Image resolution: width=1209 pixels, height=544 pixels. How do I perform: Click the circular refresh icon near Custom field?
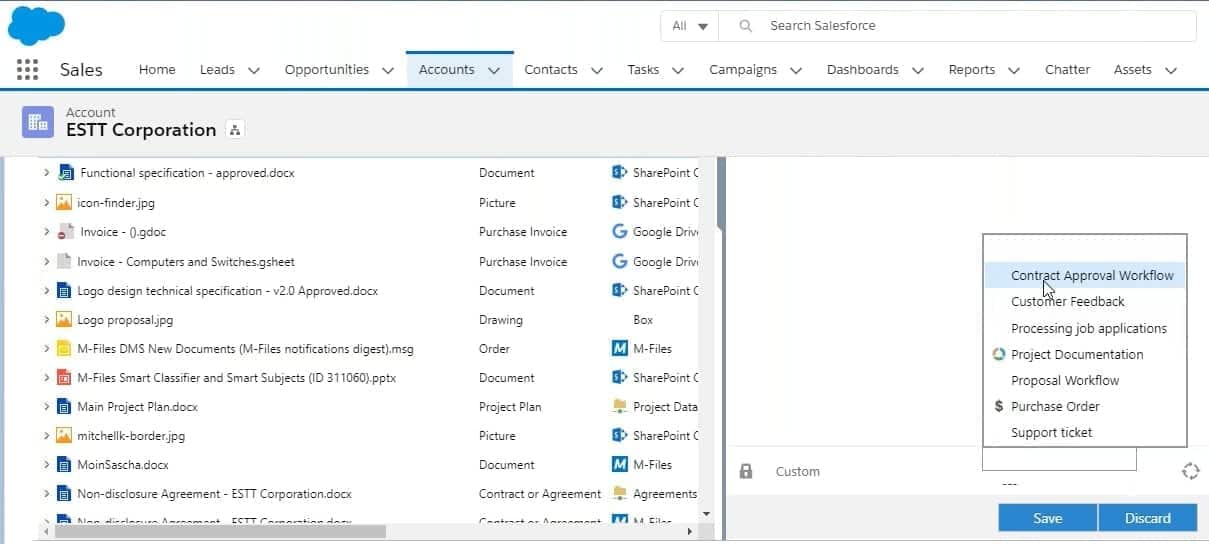click(x=1190, y=471)
